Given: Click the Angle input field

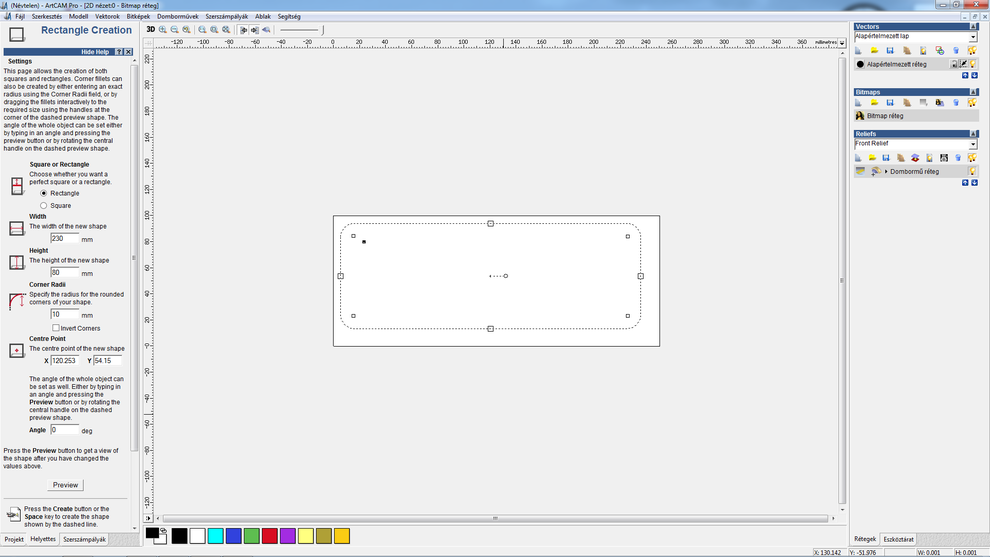Looking at the screenshot, I should click(64, 429).
